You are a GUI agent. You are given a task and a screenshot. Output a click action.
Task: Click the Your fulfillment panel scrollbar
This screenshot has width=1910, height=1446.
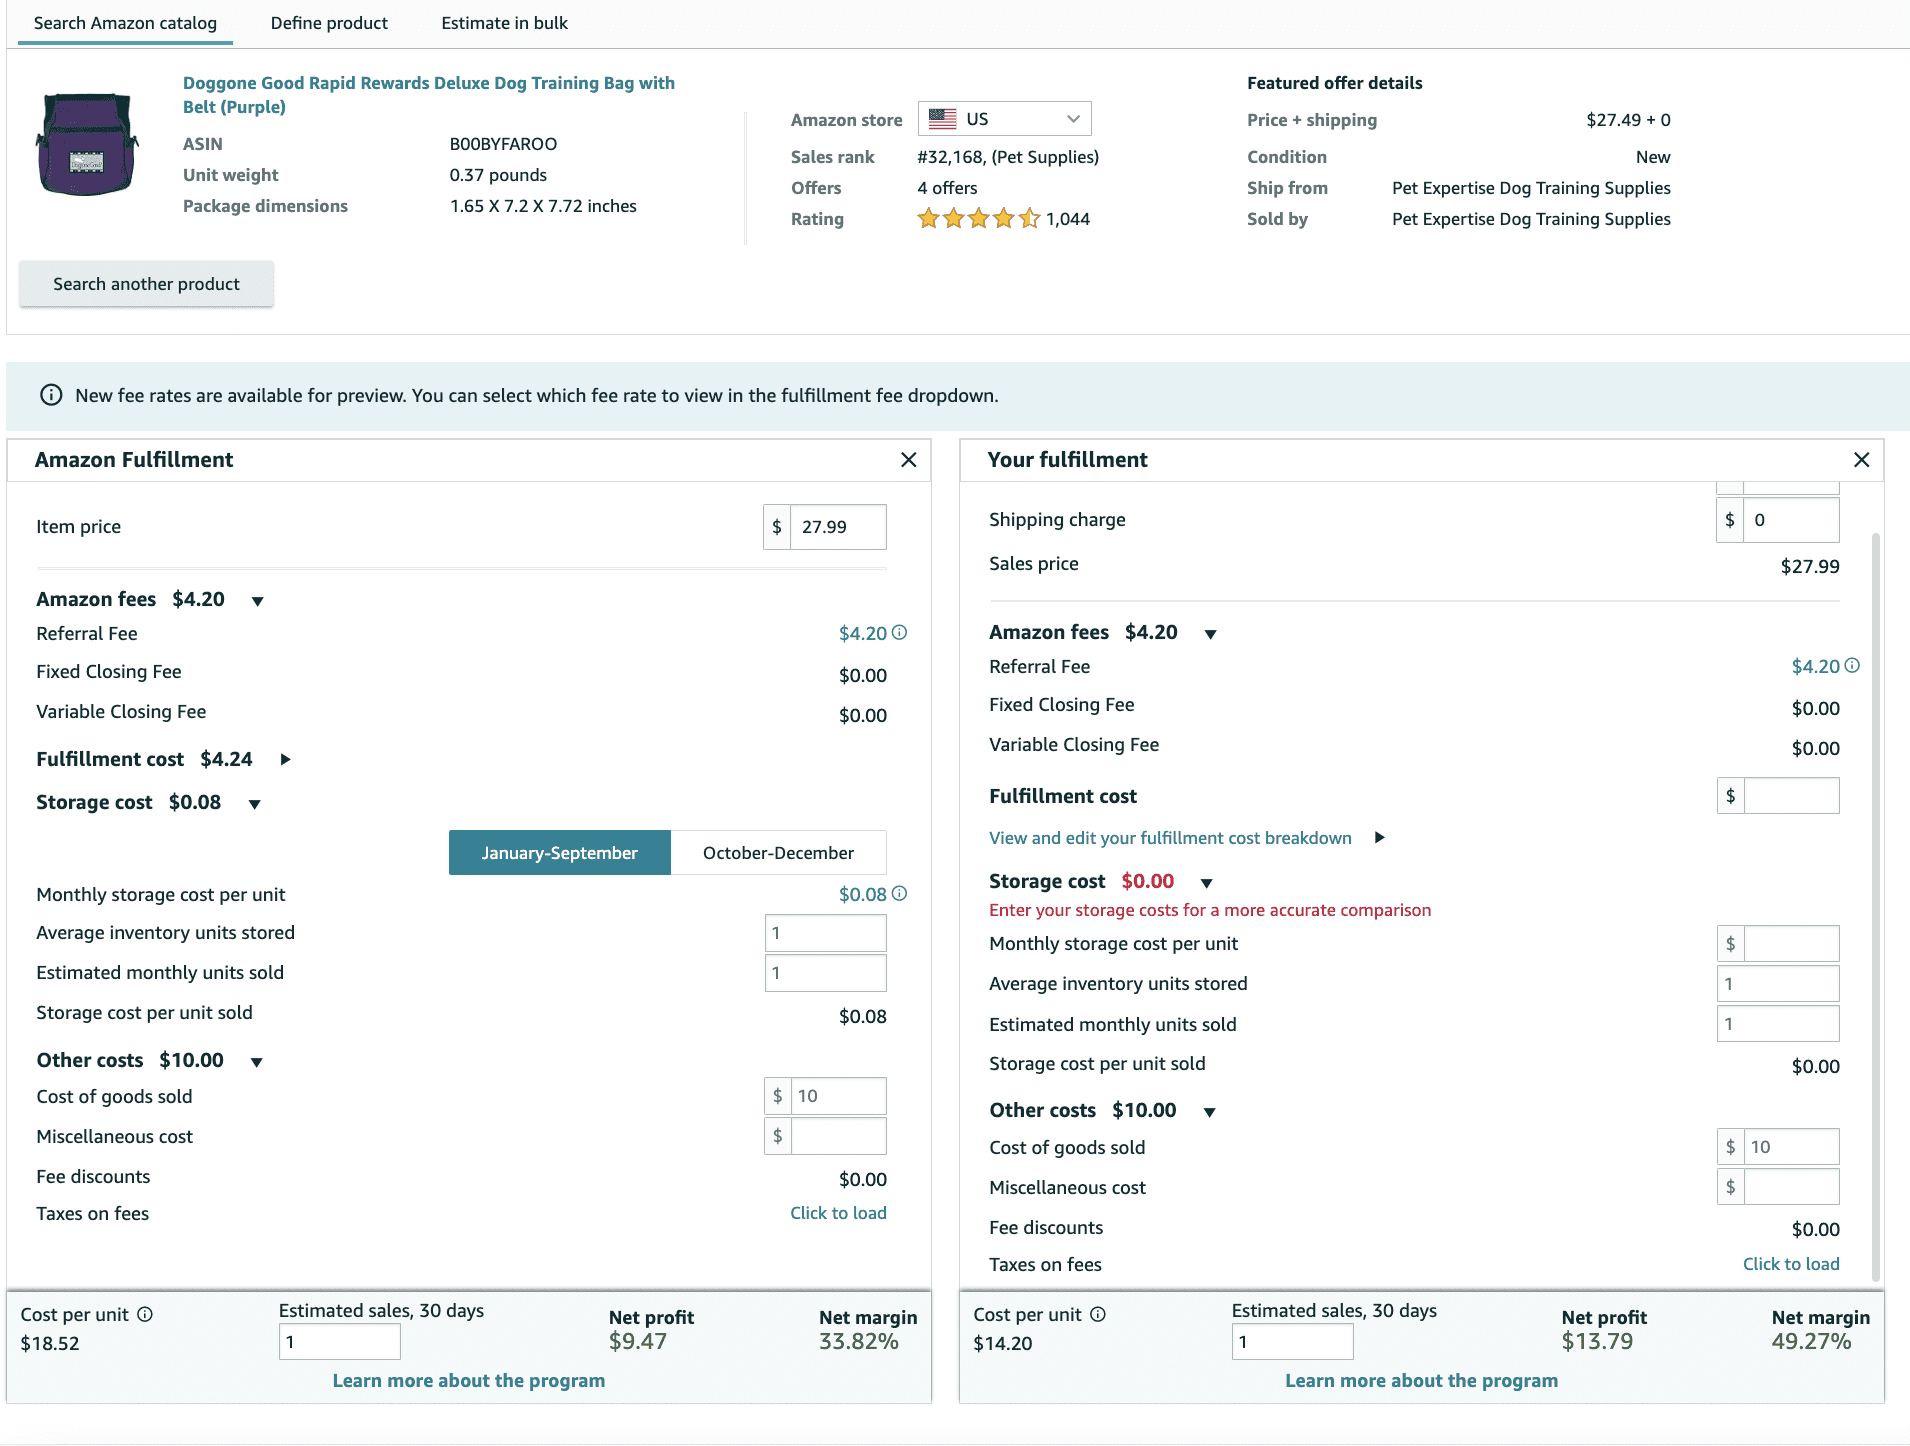pyautogui.click(x=1875, y=900)
